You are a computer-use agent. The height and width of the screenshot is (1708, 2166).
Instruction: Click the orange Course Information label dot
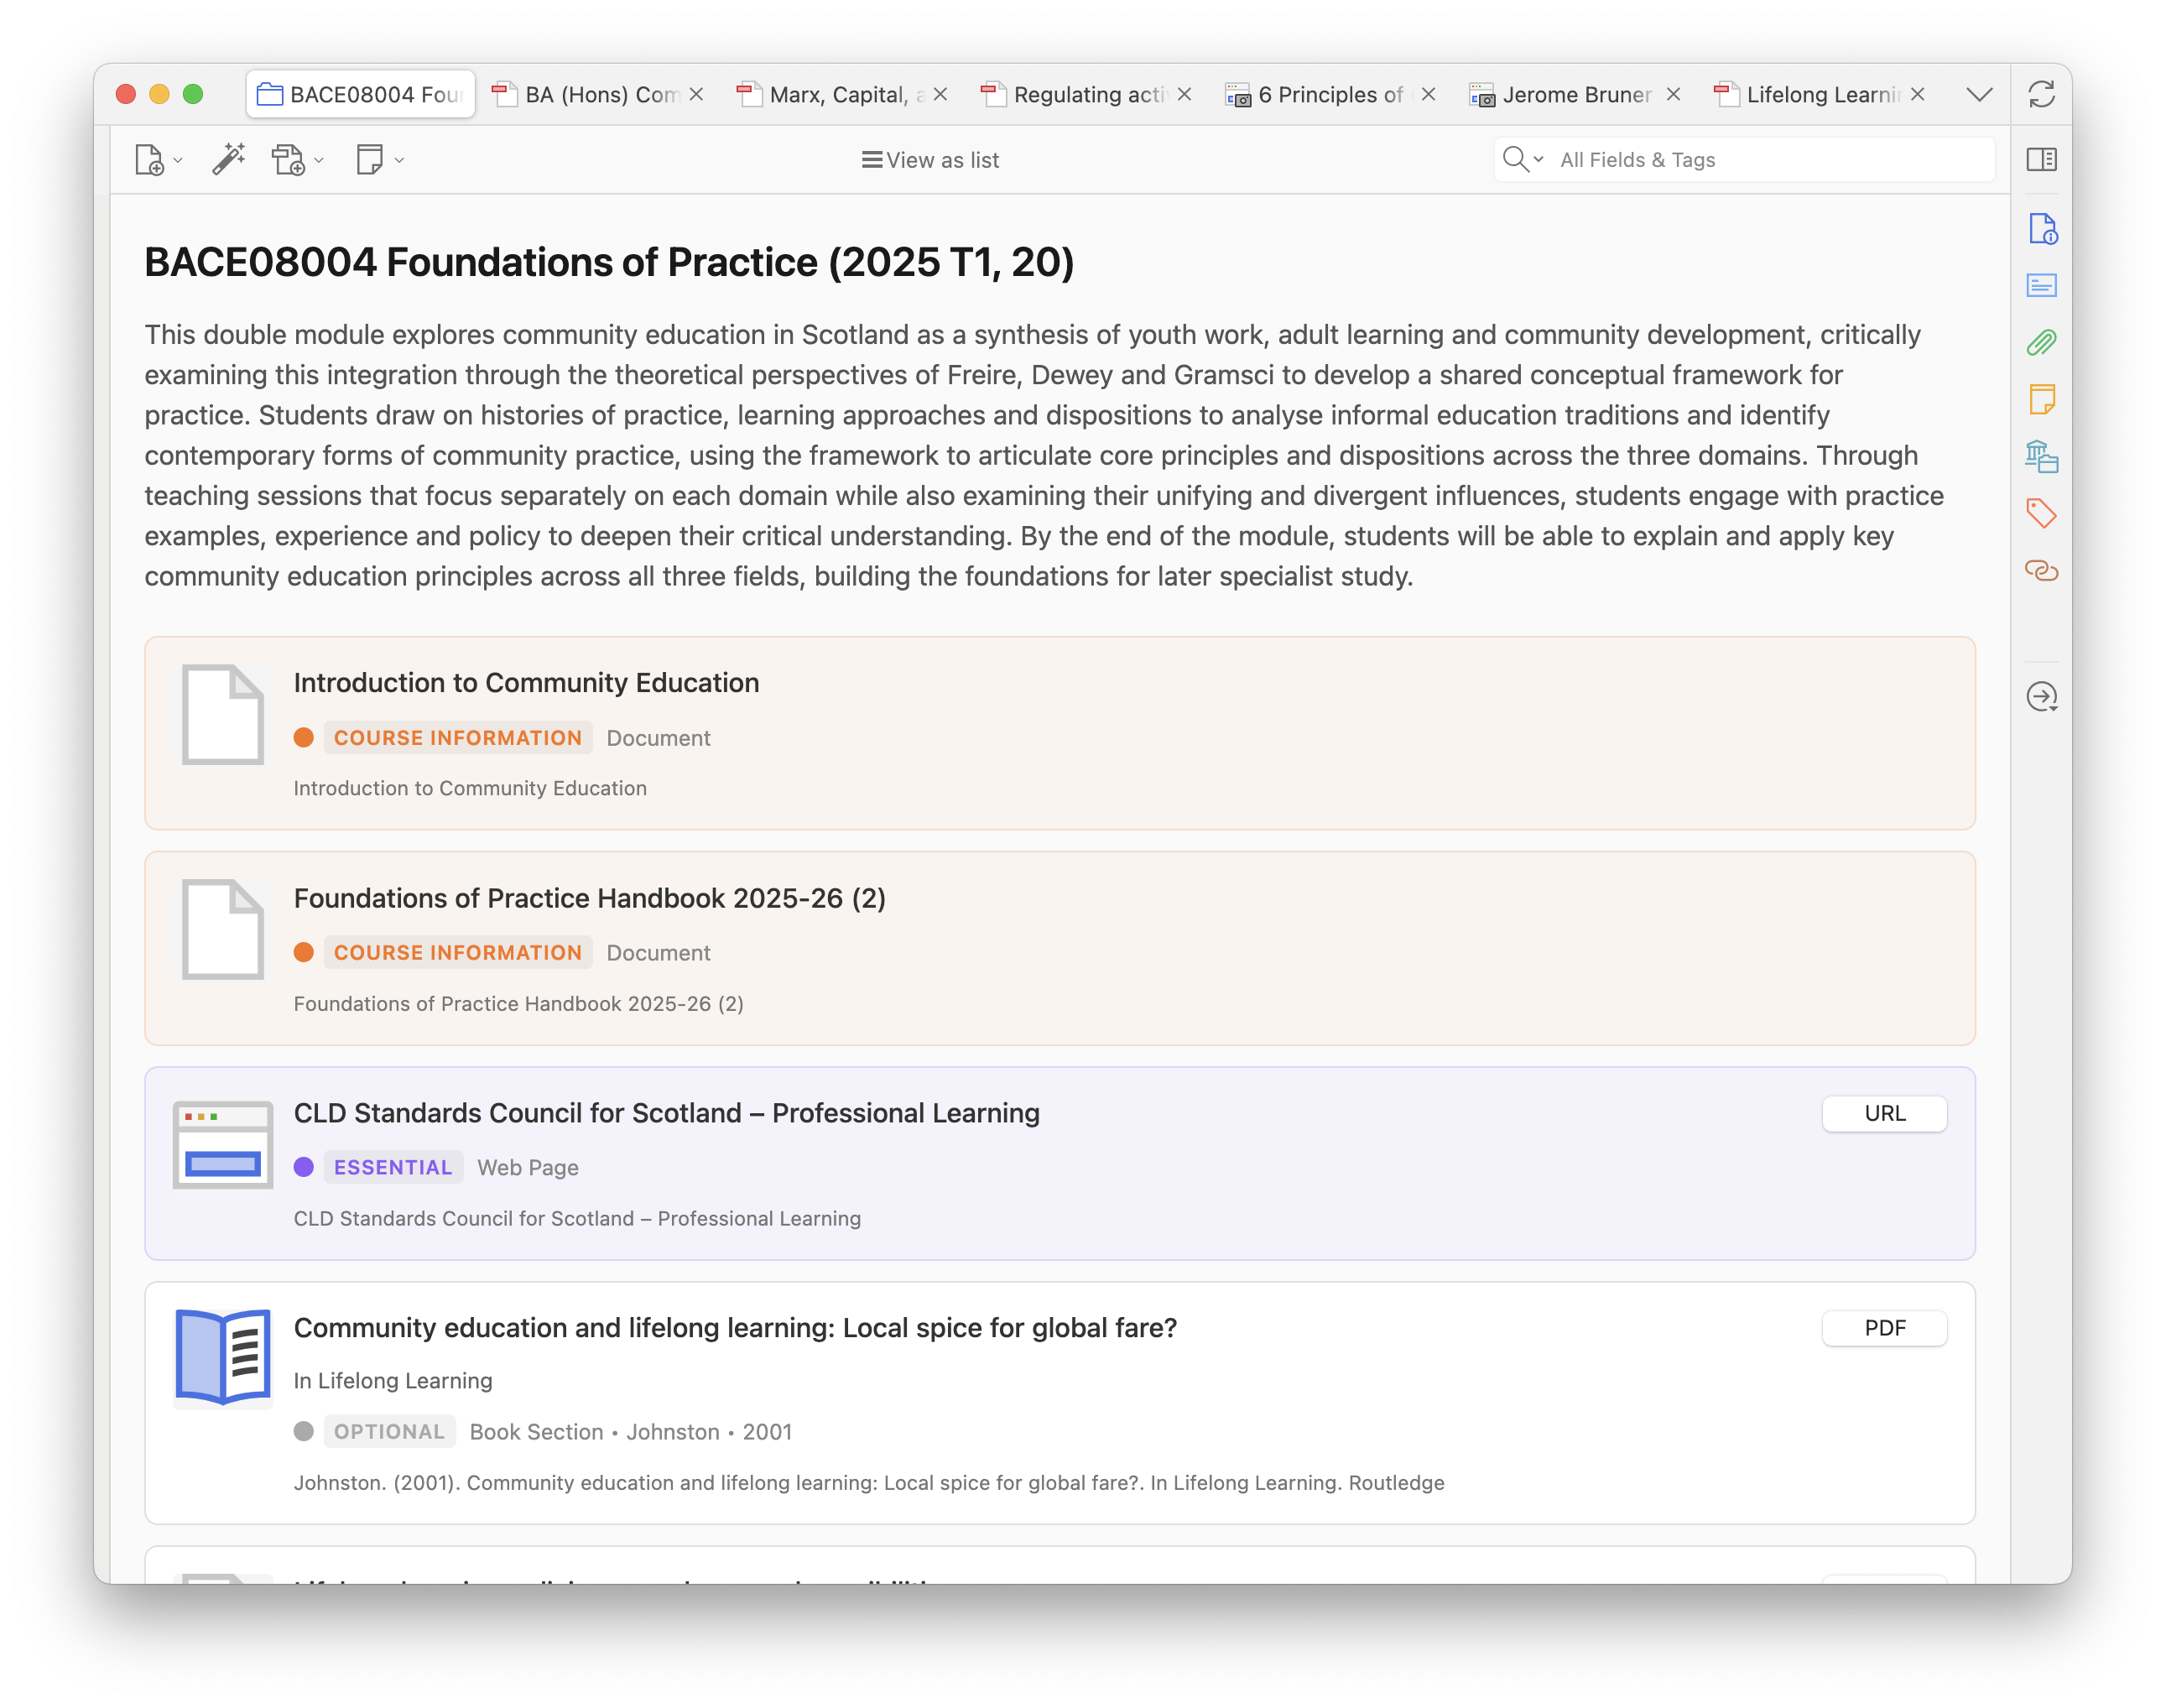pos(304,738)
